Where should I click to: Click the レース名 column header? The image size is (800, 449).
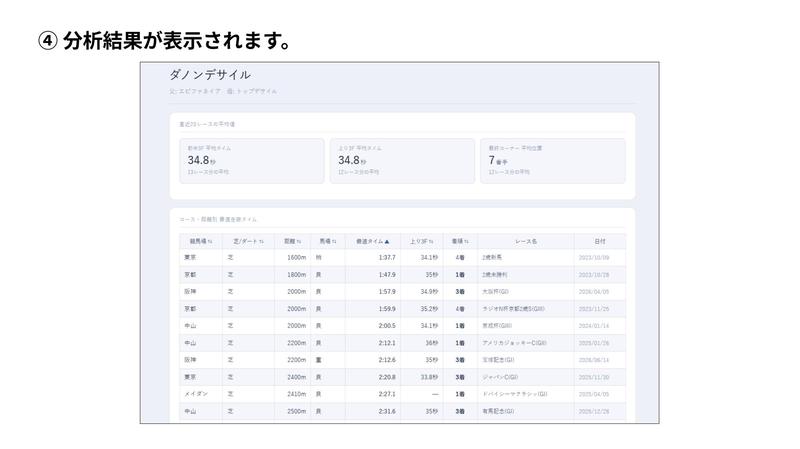(526, 241)
